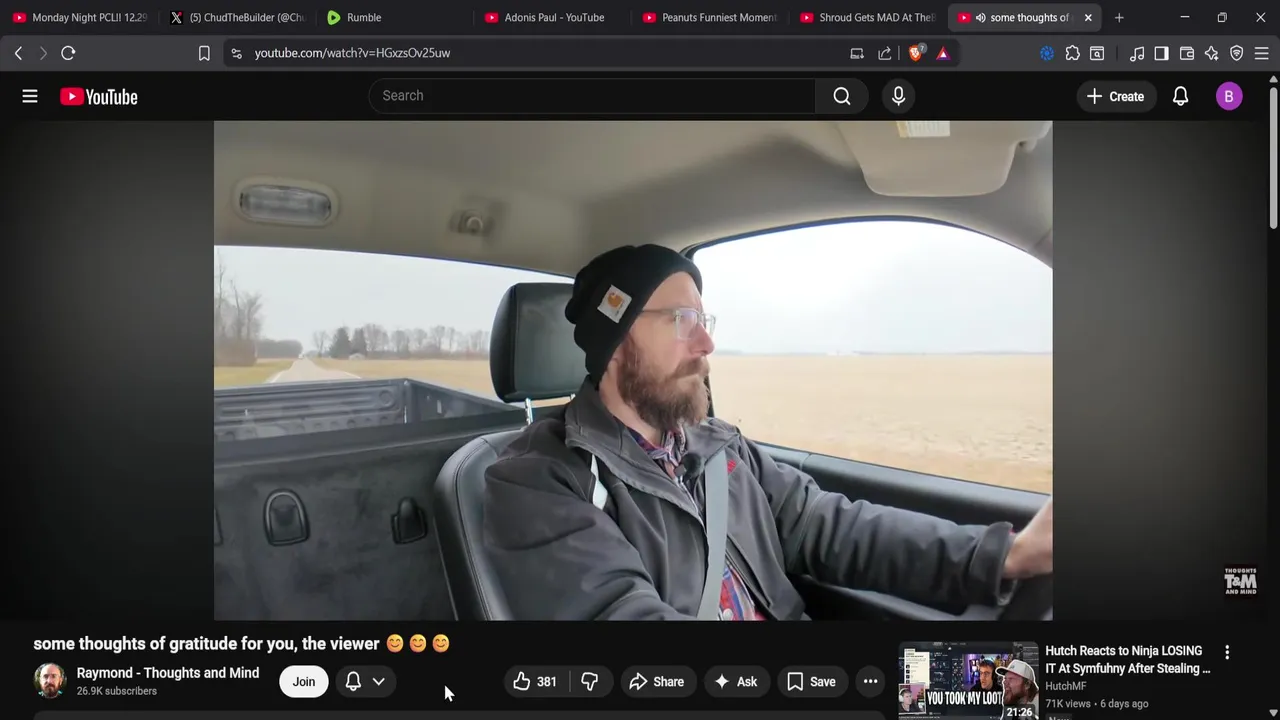Screen dimensions: 1280x720
Task: Switch to Peanuts Funniest Moments tab
Action: (x=710, y=17)
